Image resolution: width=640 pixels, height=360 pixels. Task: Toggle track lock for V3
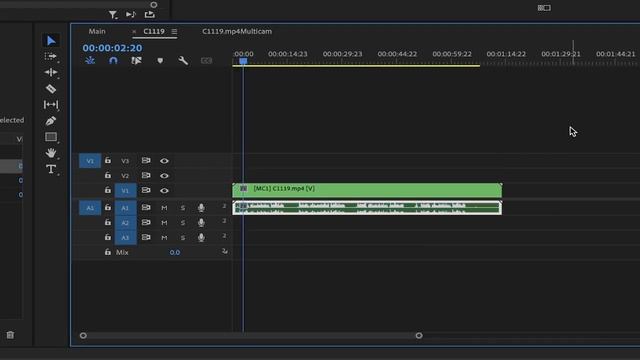point(108,160)
